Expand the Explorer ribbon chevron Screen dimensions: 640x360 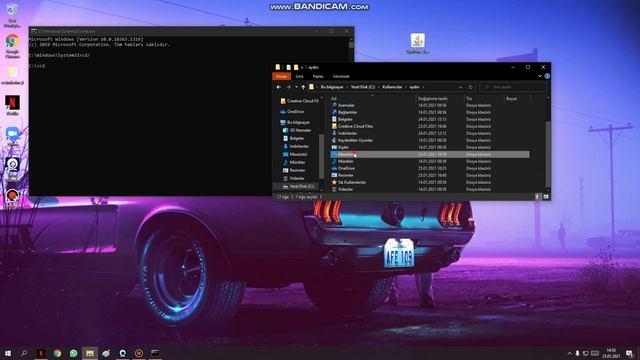(x=540, y=76)
